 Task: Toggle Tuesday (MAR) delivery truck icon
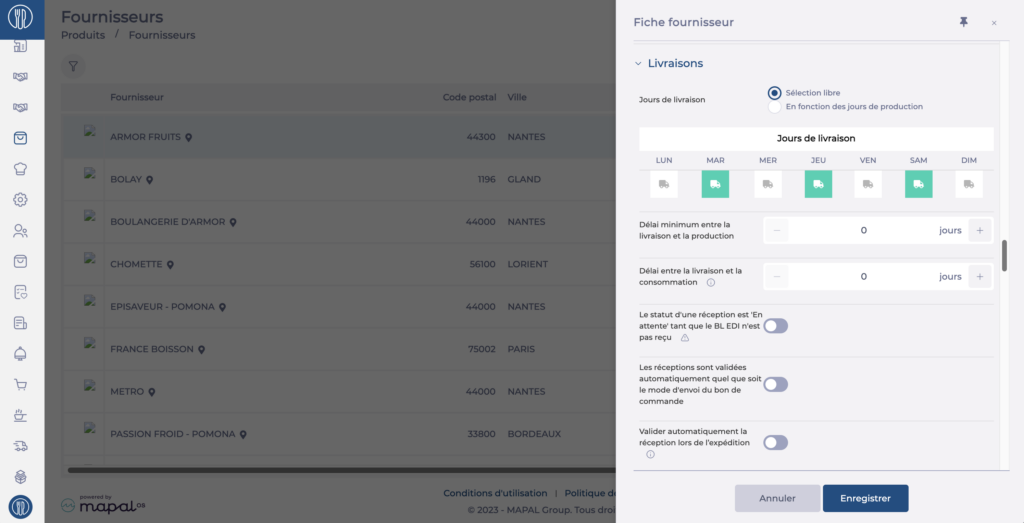[715, 184]
